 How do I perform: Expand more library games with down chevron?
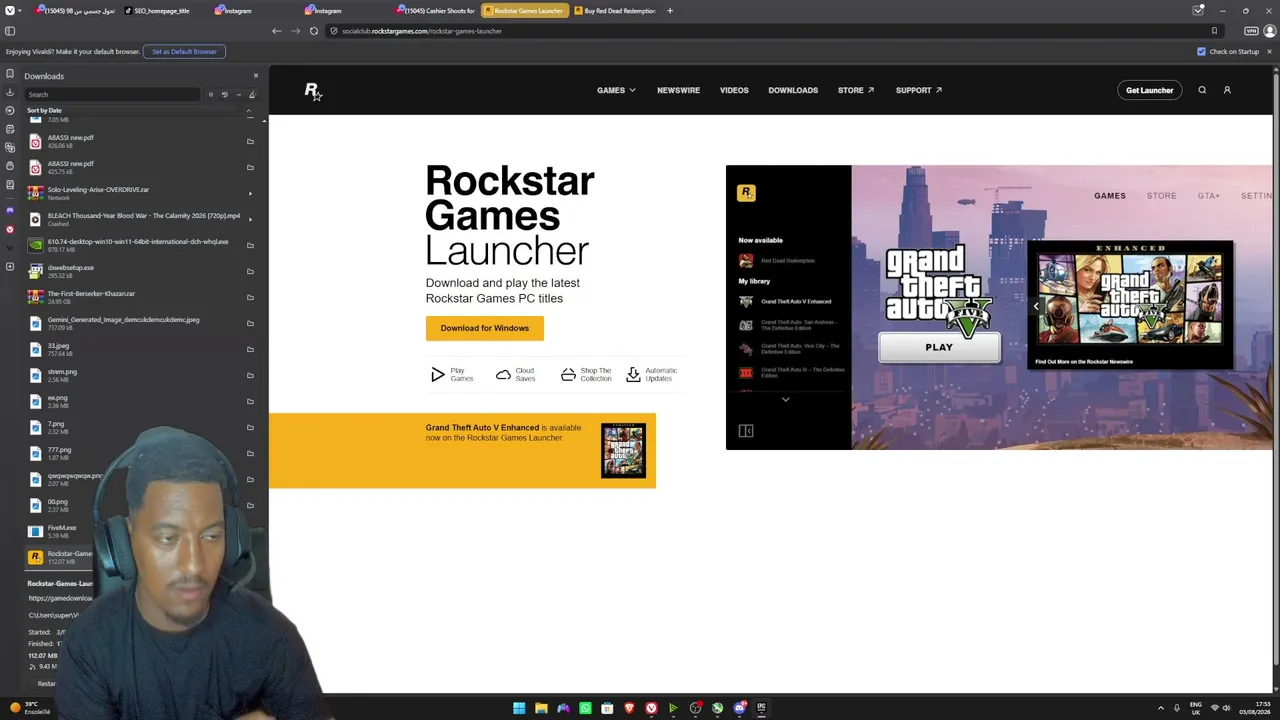point(786,400)
